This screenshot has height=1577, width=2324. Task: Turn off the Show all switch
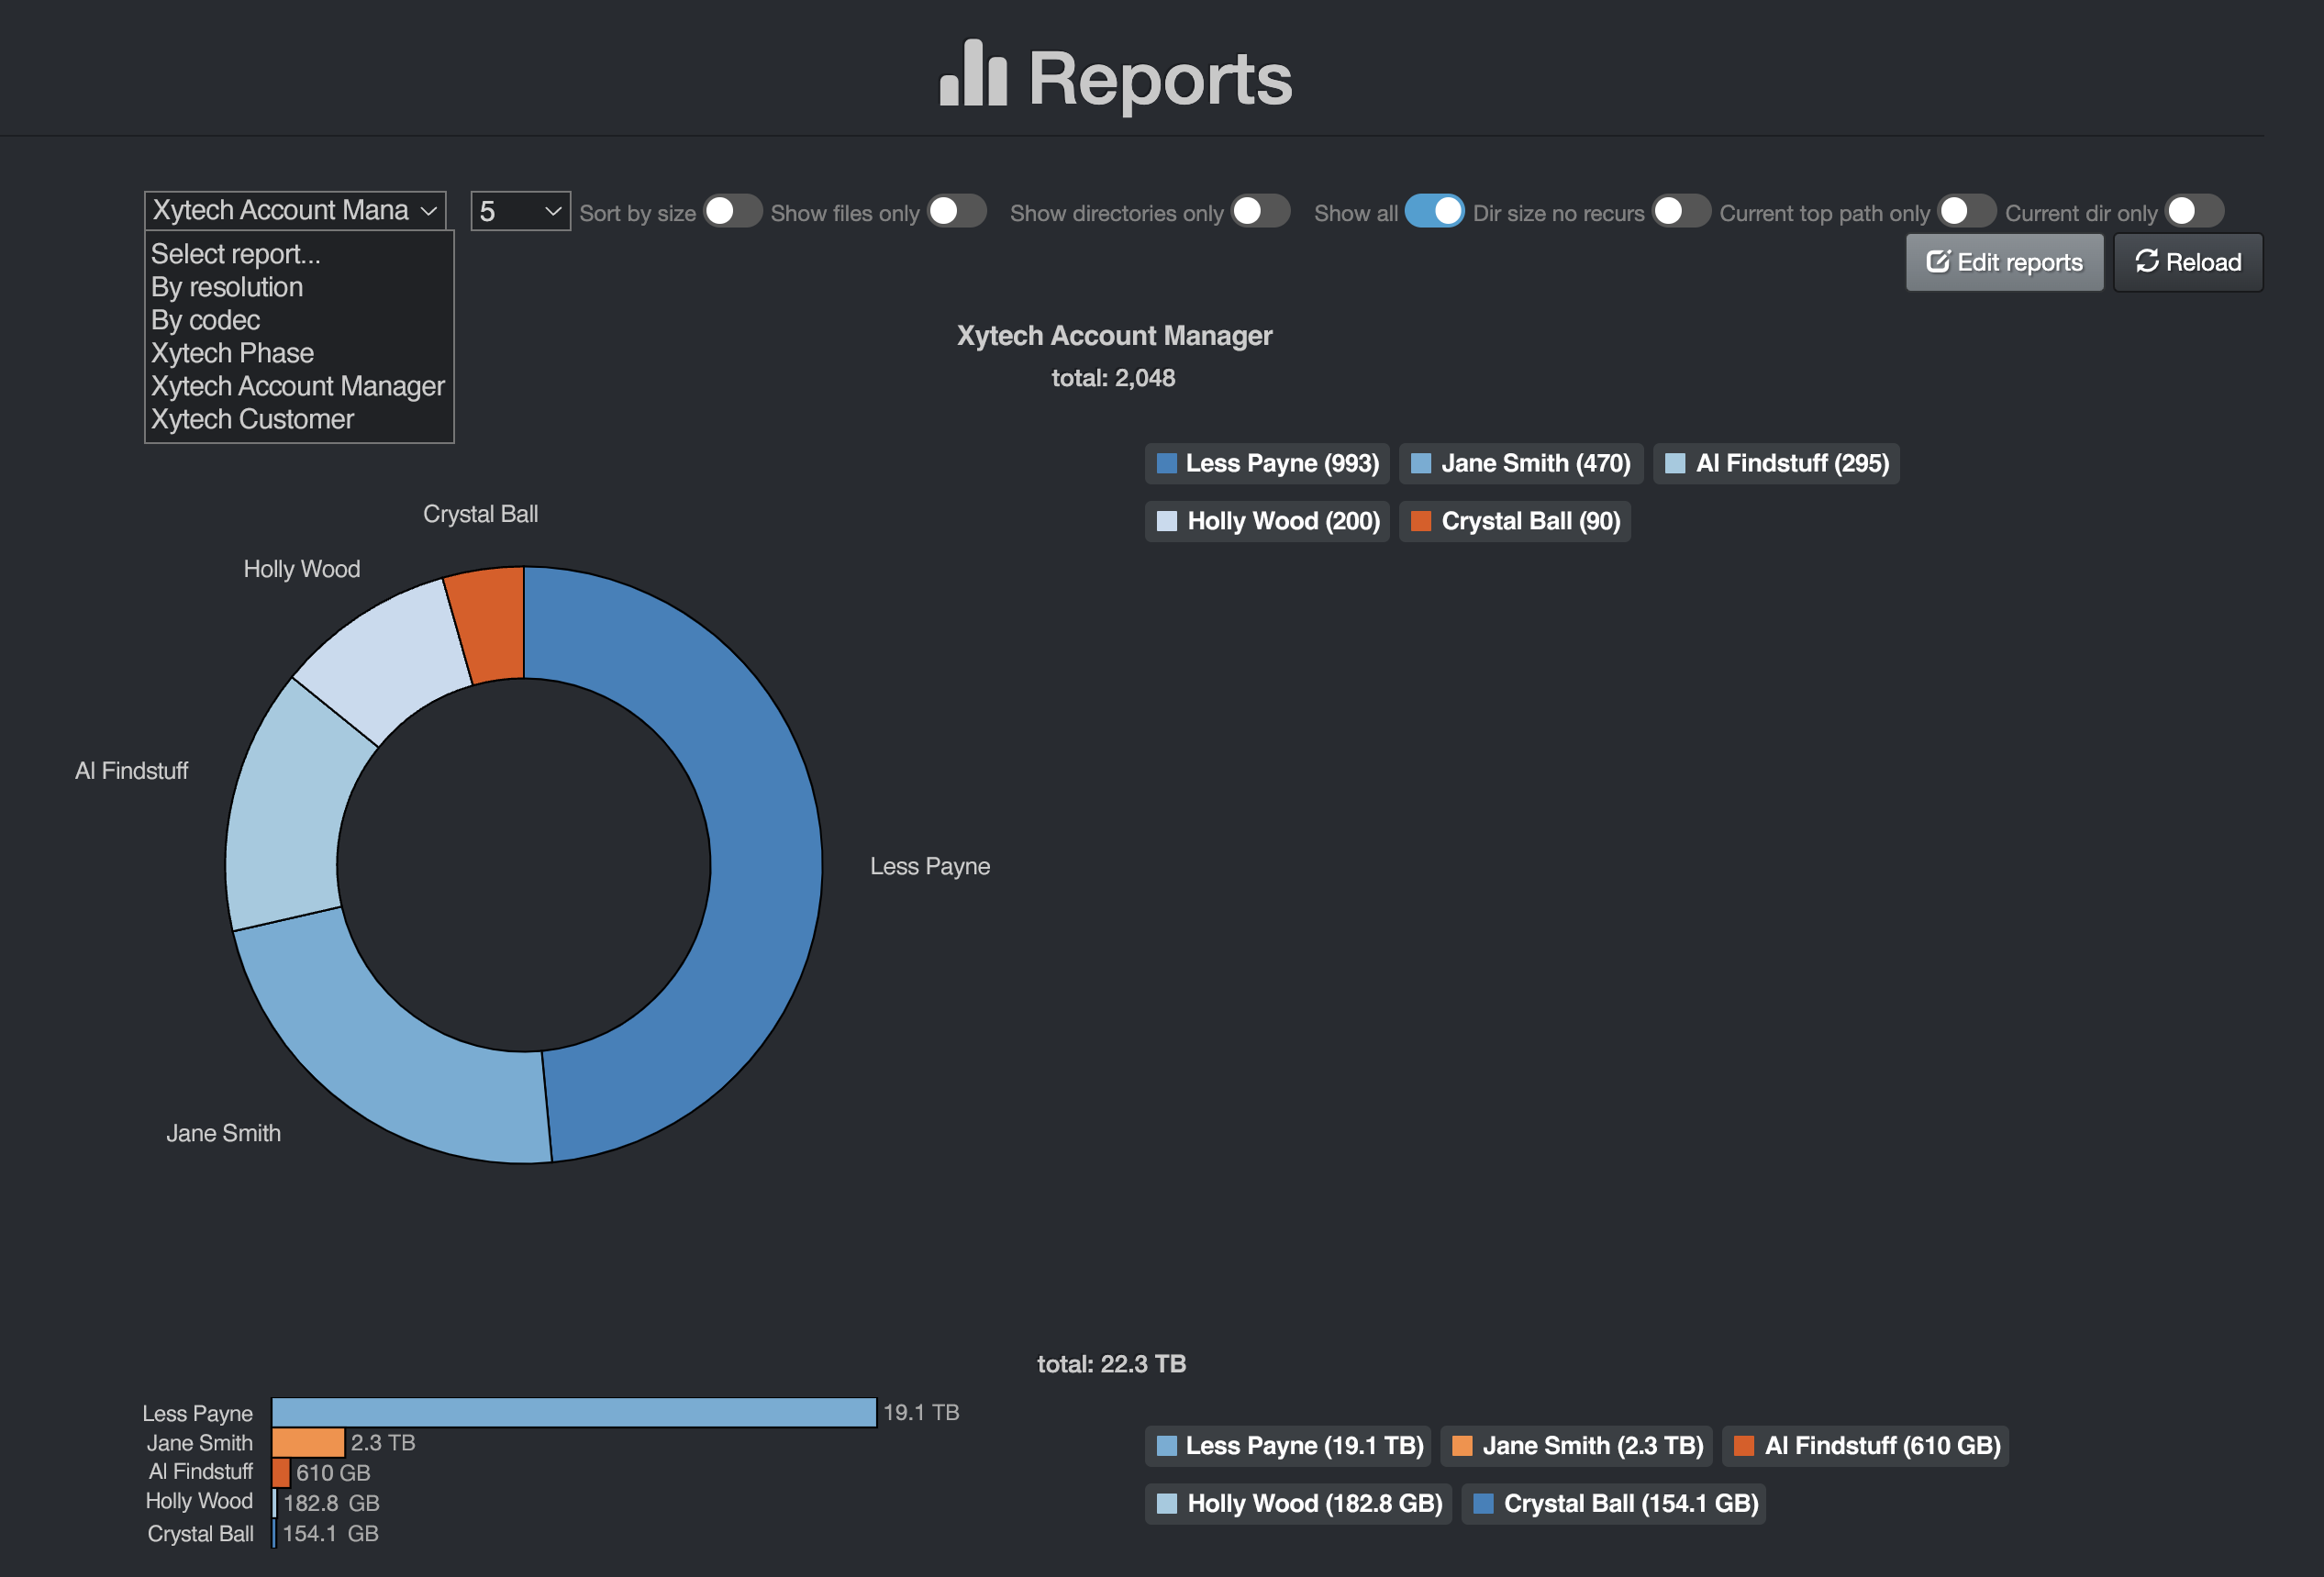(1434, 212)
